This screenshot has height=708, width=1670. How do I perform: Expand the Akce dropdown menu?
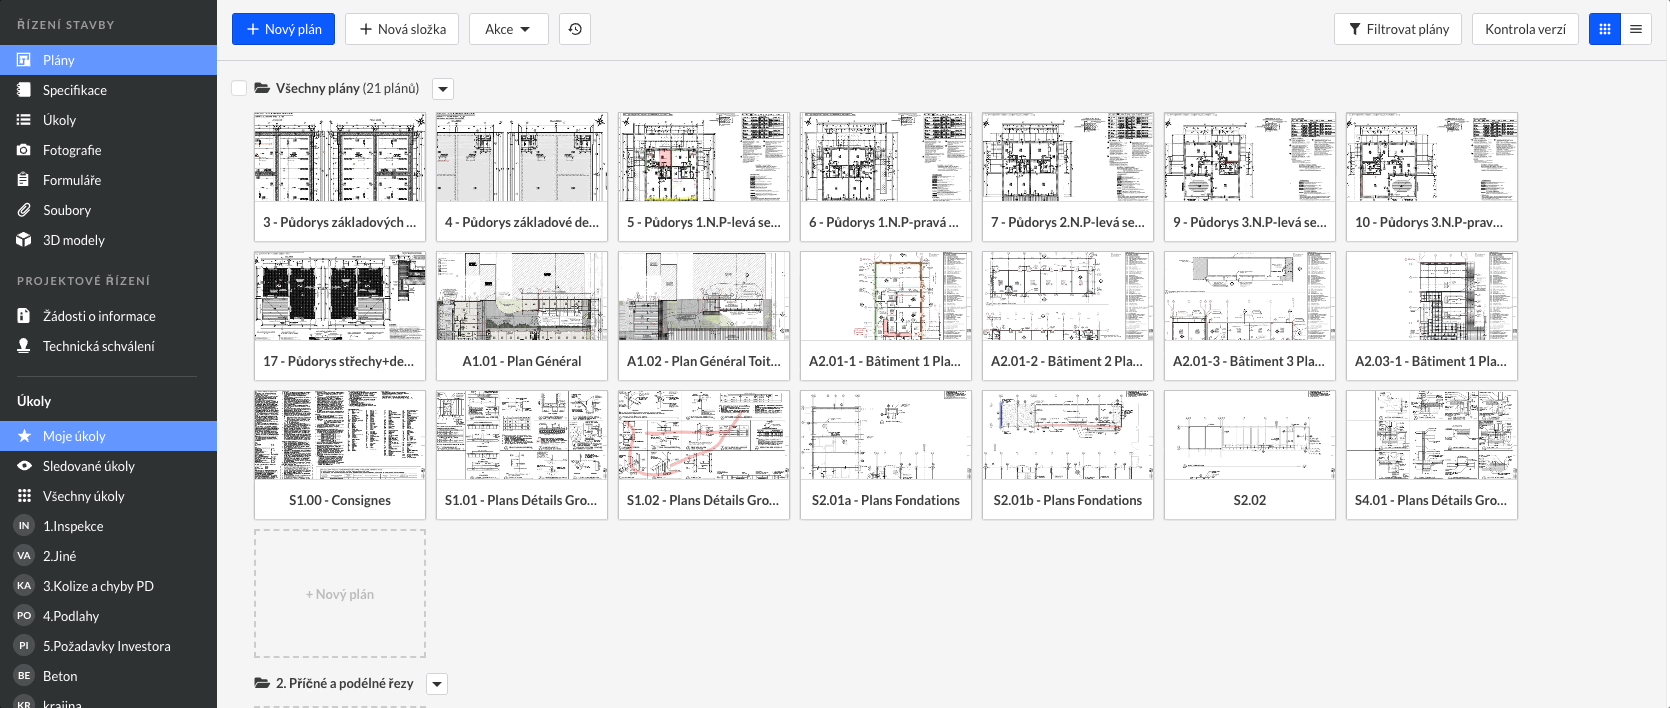coord(508,29)
